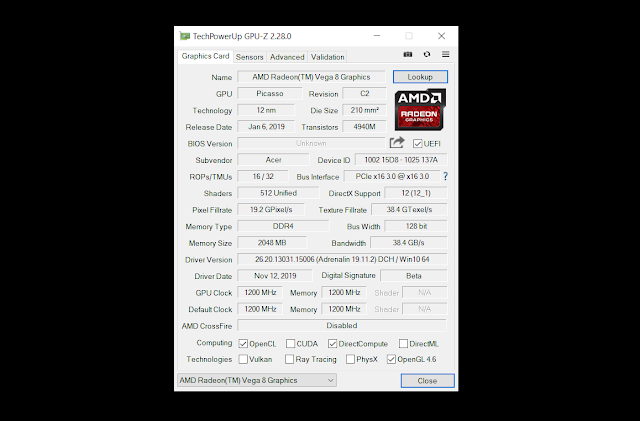Click the Bus Width field 128 bit
The width and height of the screenshot is (640, 421).
pos(416,226)
